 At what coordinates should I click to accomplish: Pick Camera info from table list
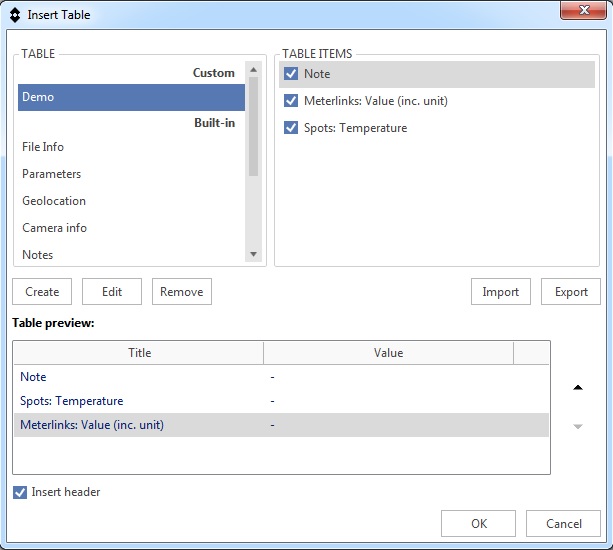(54, 228)
